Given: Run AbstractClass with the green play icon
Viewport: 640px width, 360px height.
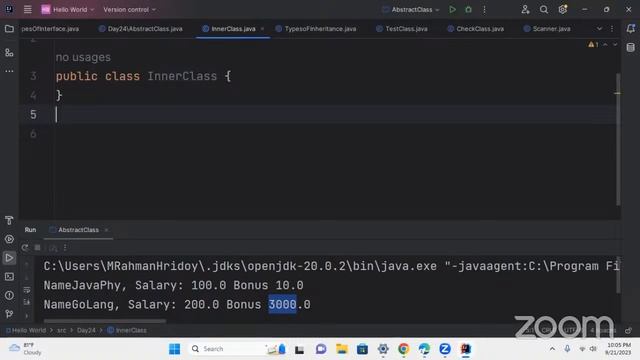Looking at the screenshot, I should (452, 9).
